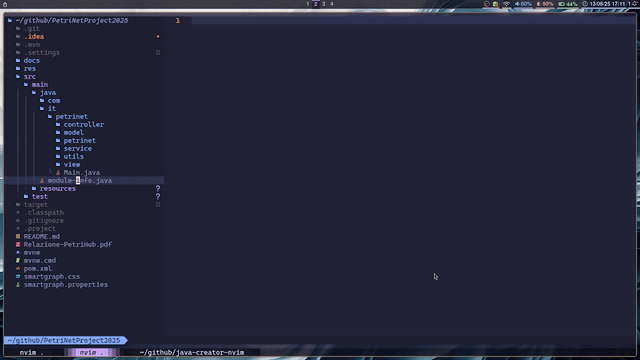
Task: Click the icon beside .project
Action: pyautogui.click(x=18, y=229)
